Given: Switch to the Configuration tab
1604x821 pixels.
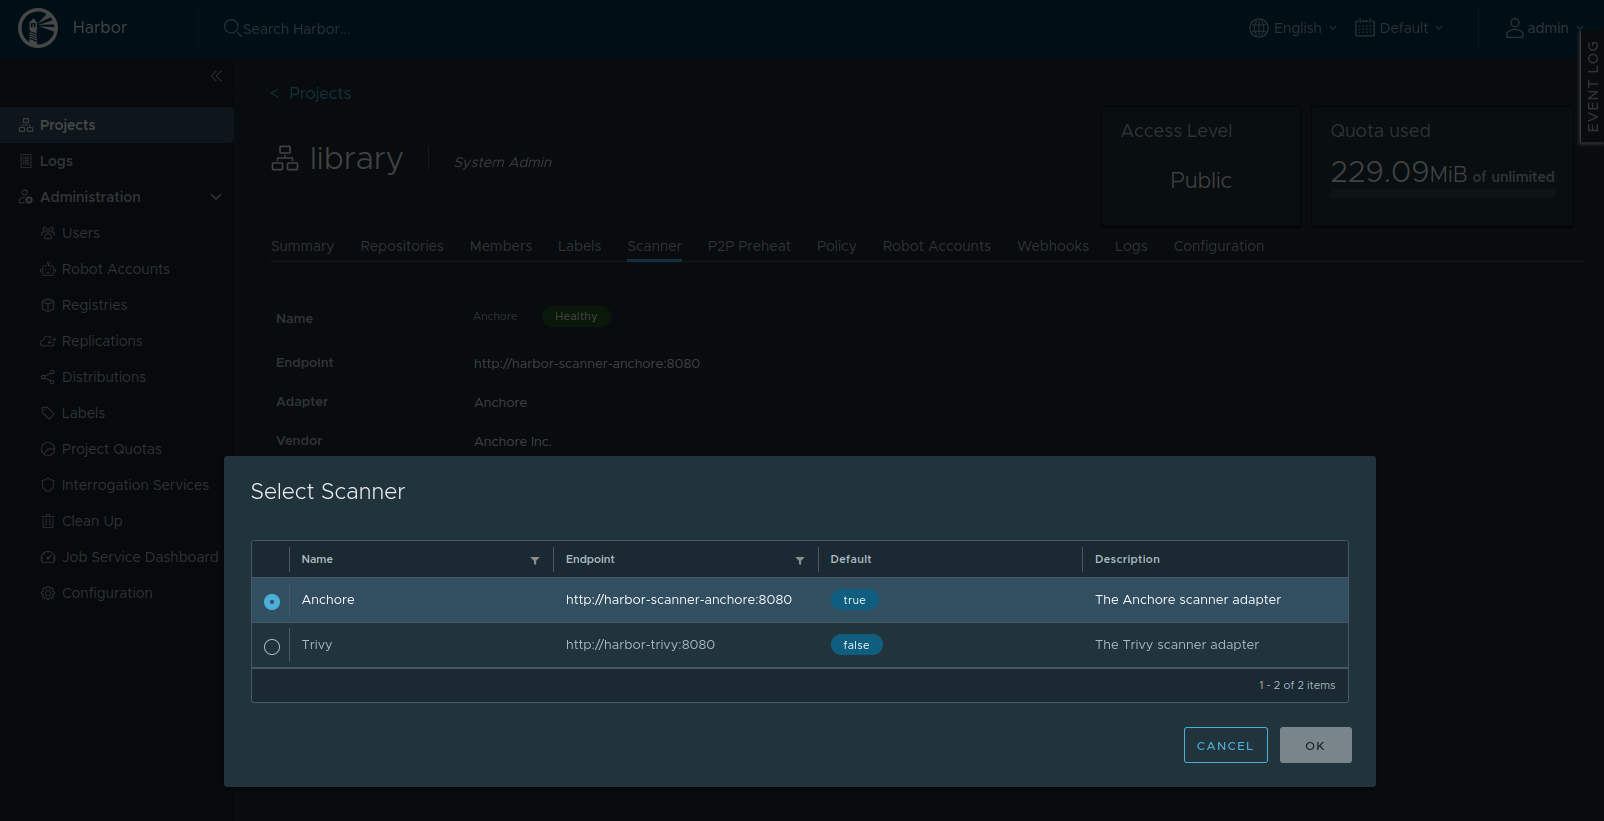Looking at the screenshot, I should pos(1218,246).
